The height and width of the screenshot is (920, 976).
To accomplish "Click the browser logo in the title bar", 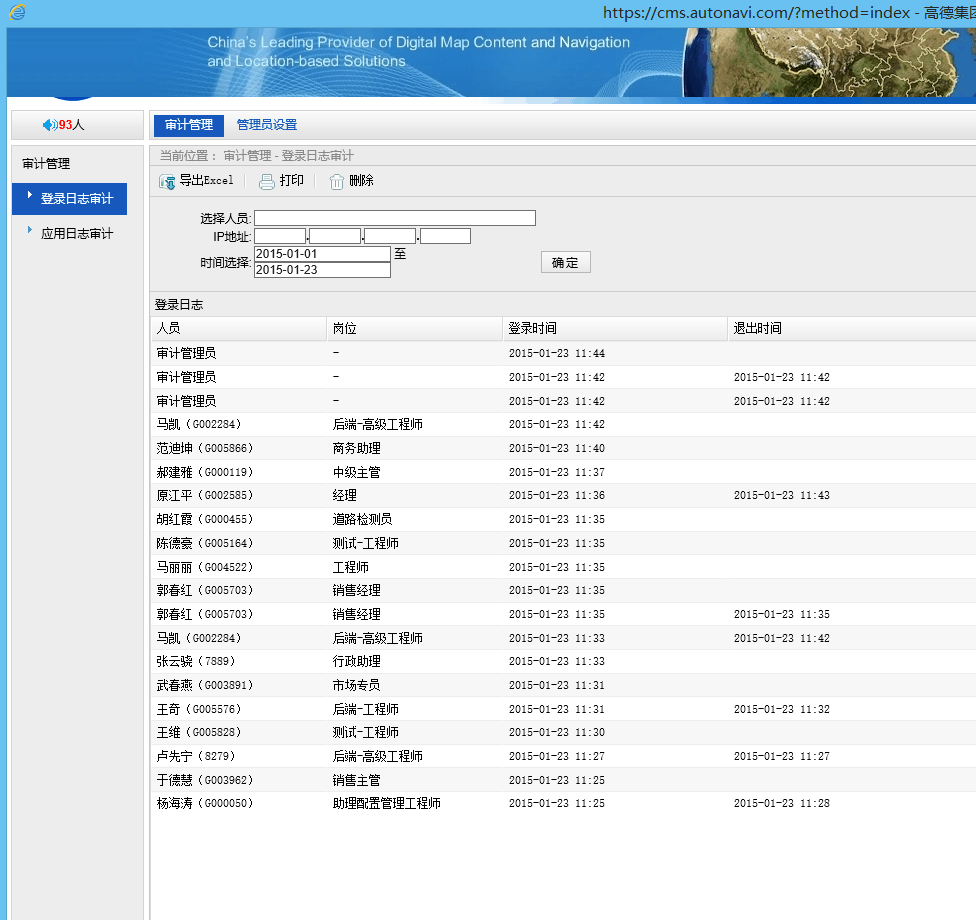I will click(17, 12).
